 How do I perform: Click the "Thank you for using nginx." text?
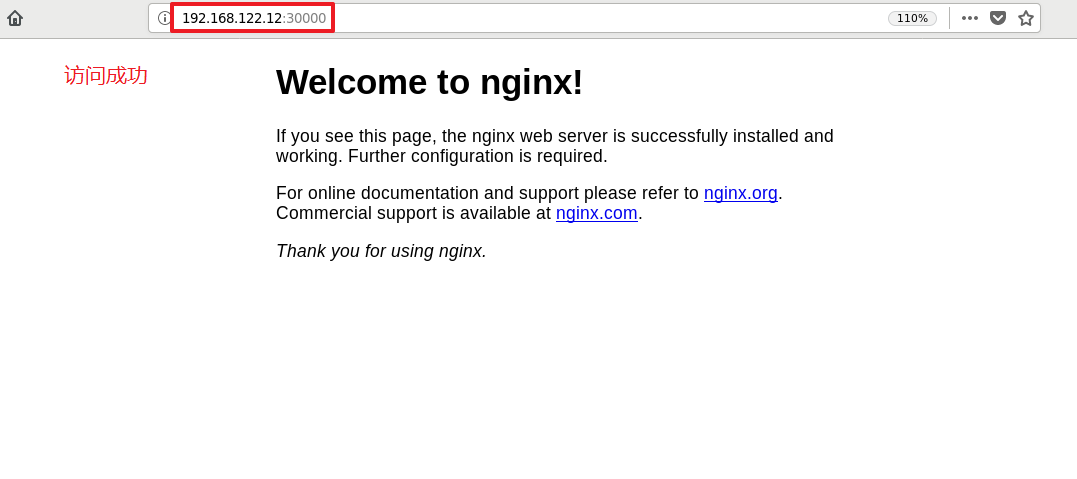pyautogui.click(x=381, y=251)
